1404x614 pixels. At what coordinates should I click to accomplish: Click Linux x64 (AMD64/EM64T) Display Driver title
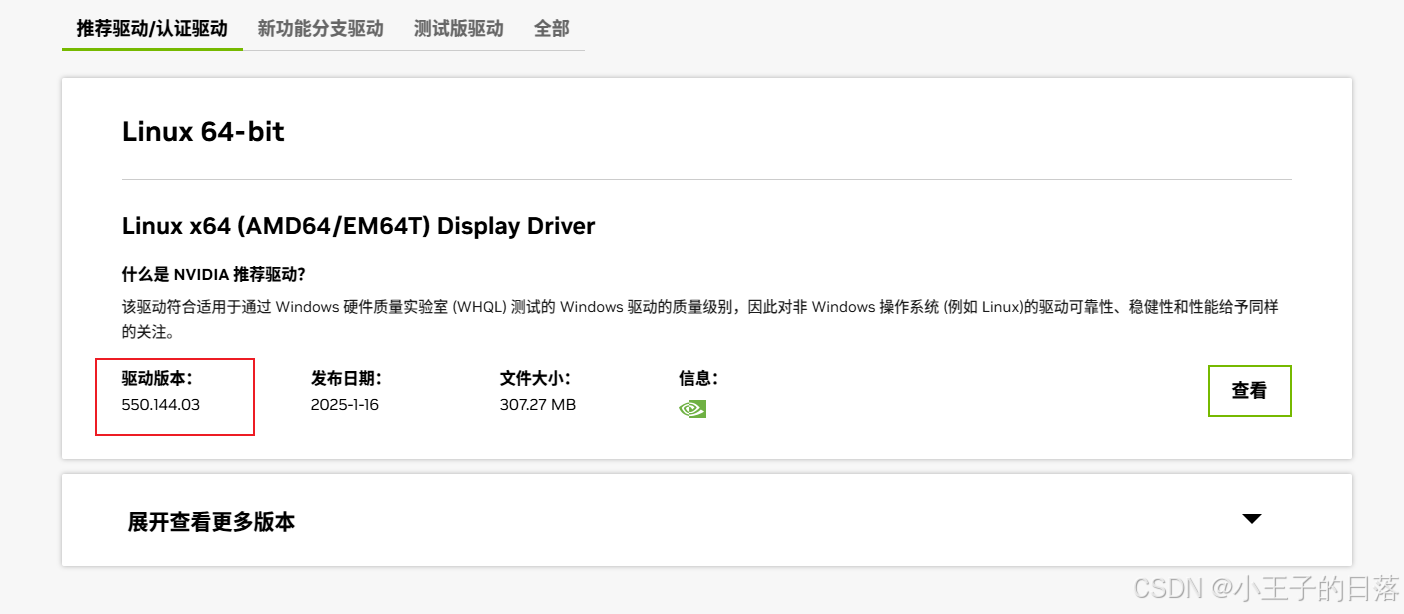[x=358, y=226]
